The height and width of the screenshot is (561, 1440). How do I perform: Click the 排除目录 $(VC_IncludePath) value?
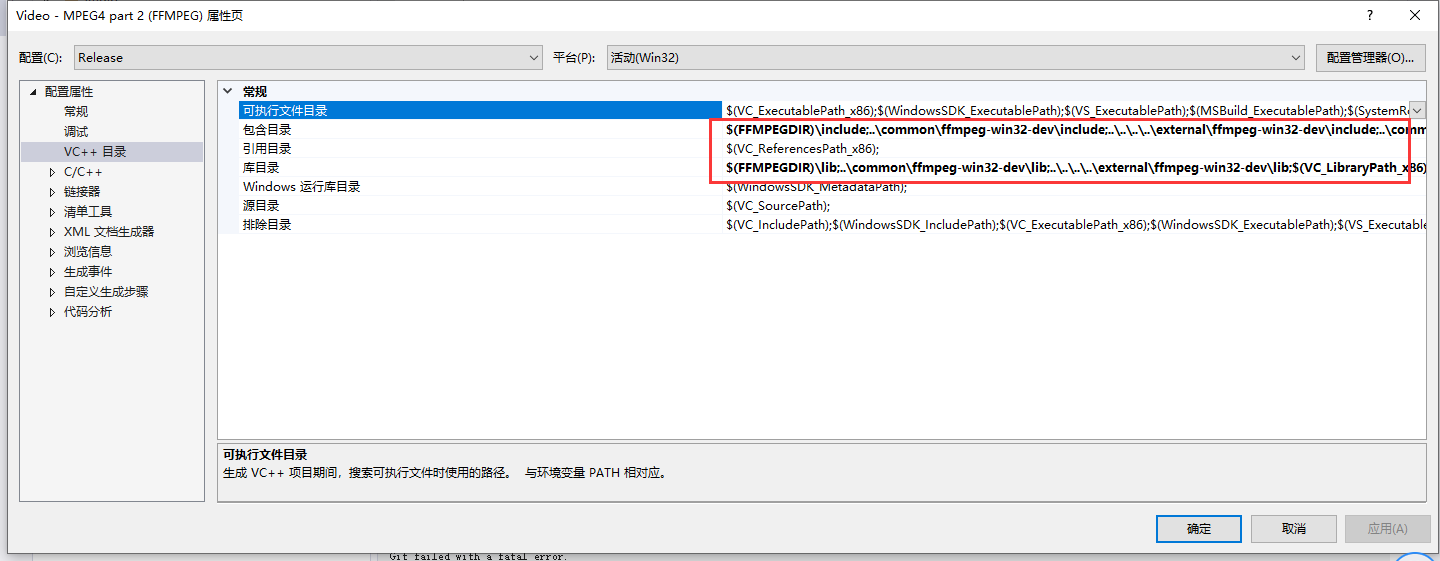click(x=1074, y=225)
